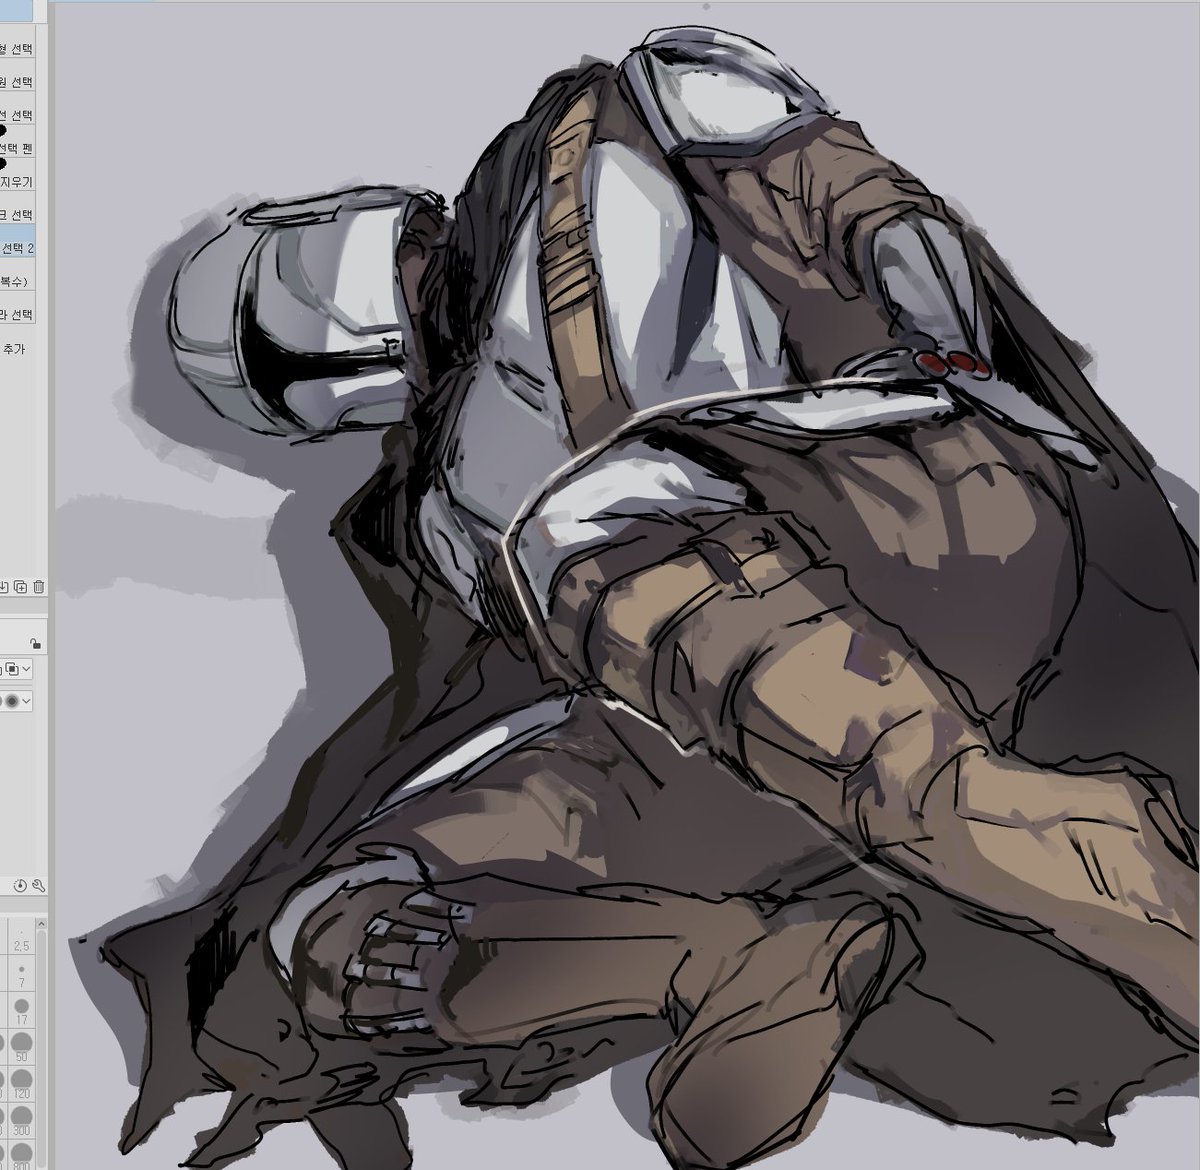
Task: Click the trash can delete icon
Action: [x=38, y=587]
